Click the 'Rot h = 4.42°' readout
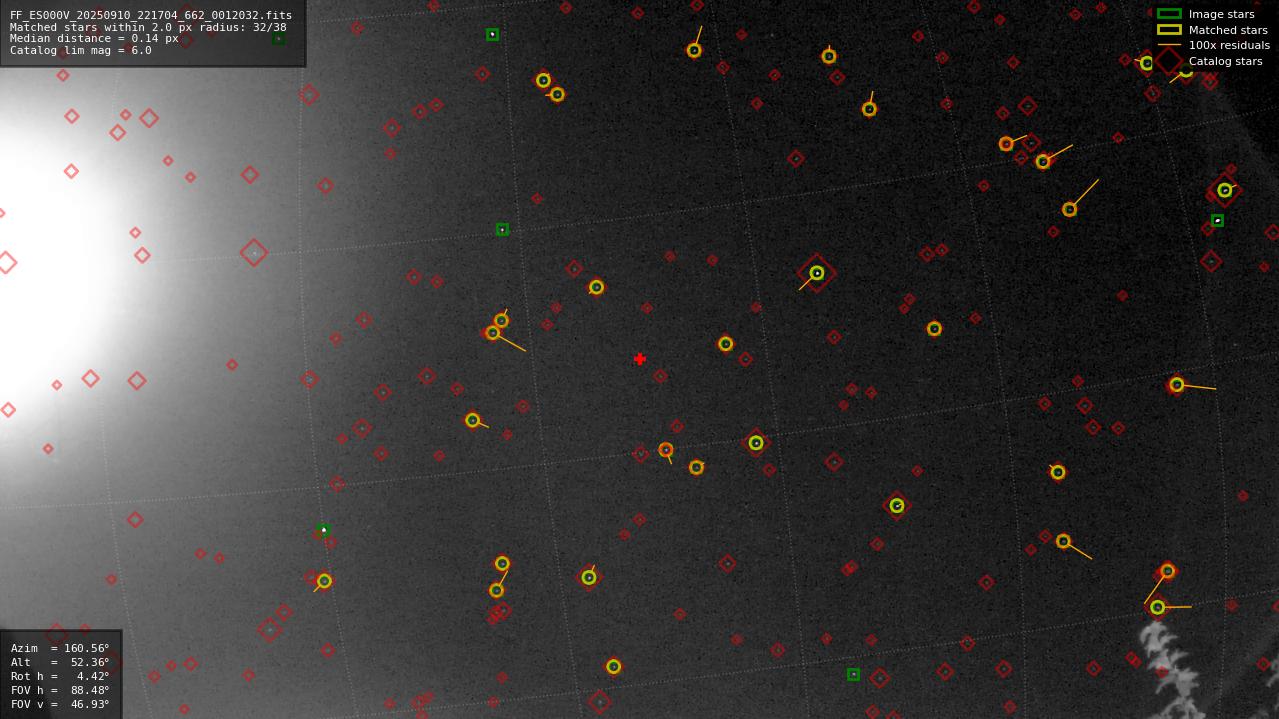Screen dimensions: 1279x719 pos(60,676)
